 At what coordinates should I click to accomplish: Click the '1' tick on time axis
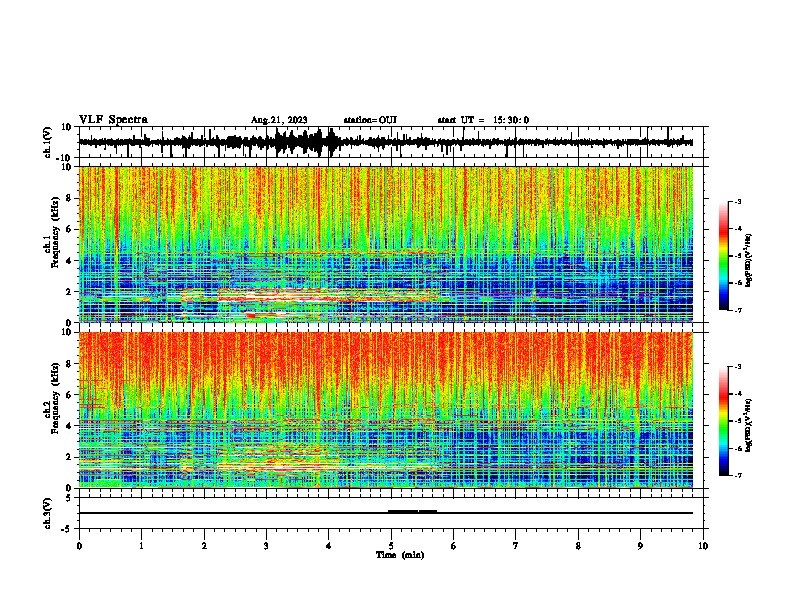pyautogui.click(x=142, y=546)
